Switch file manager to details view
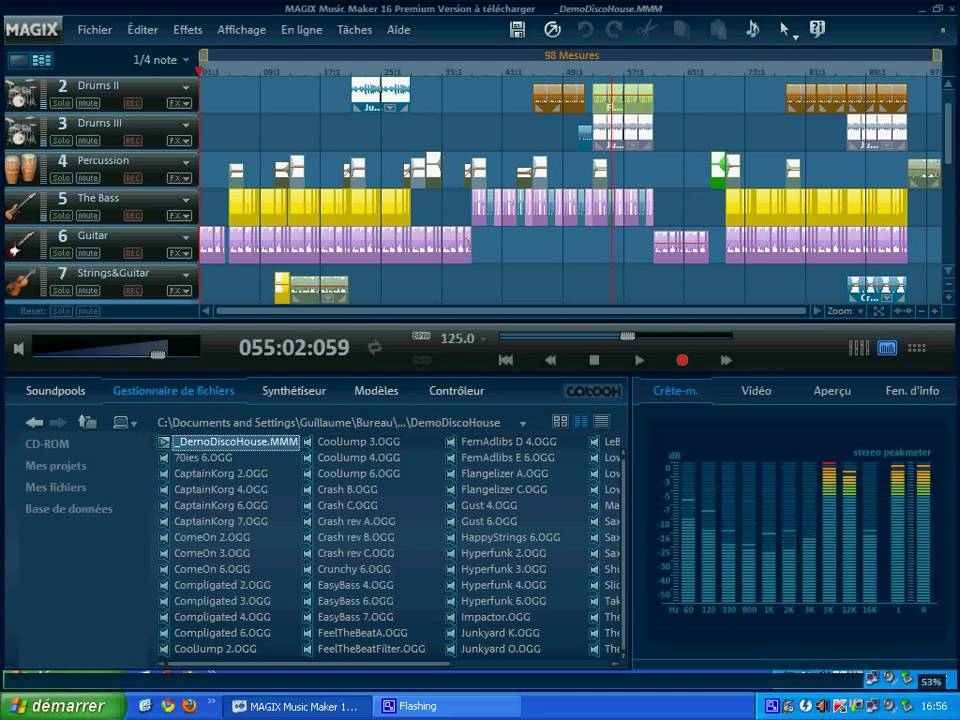The height and width of the screenshot is (720, 960). (x=601, y=421)
